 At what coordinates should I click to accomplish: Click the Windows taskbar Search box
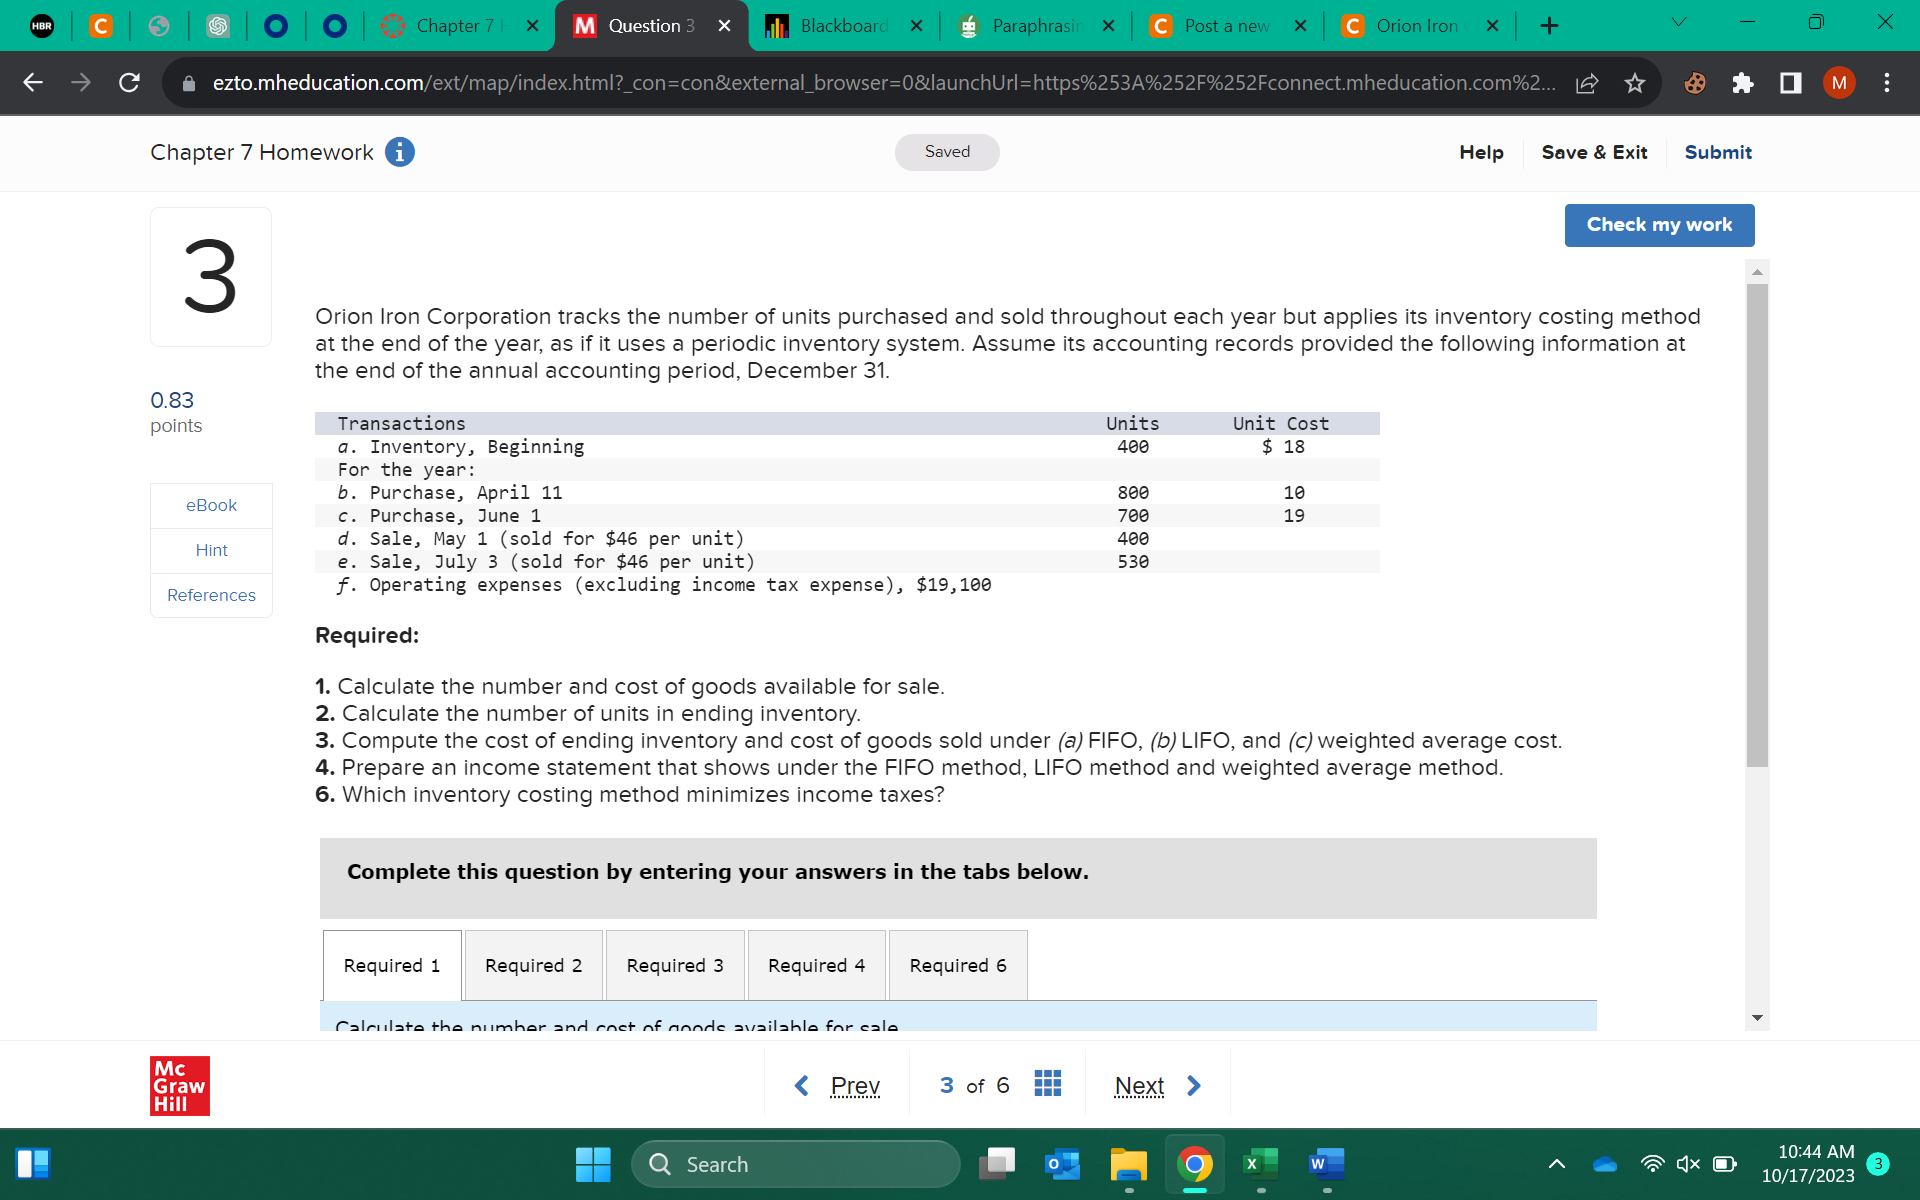(795, 1164)
